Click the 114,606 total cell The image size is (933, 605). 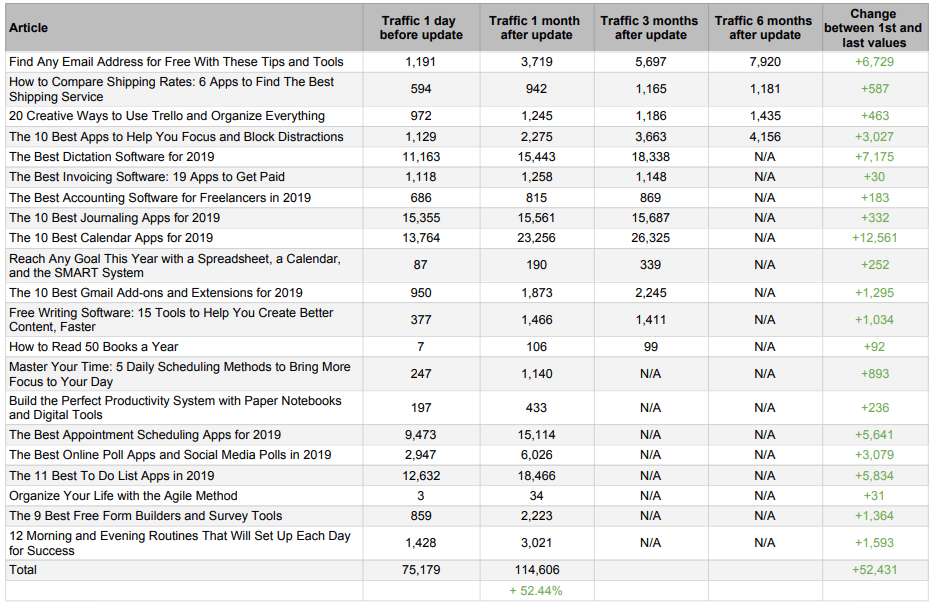(536, 570)
